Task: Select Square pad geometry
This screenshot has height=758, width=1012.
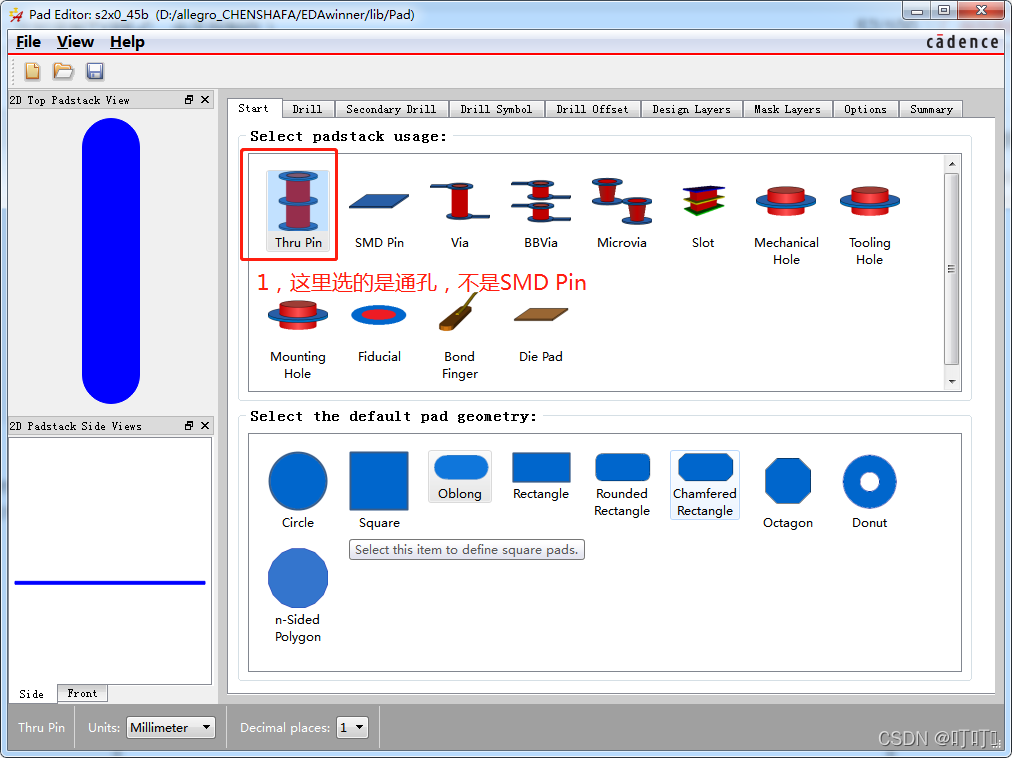Action: (x=379, y=491)
